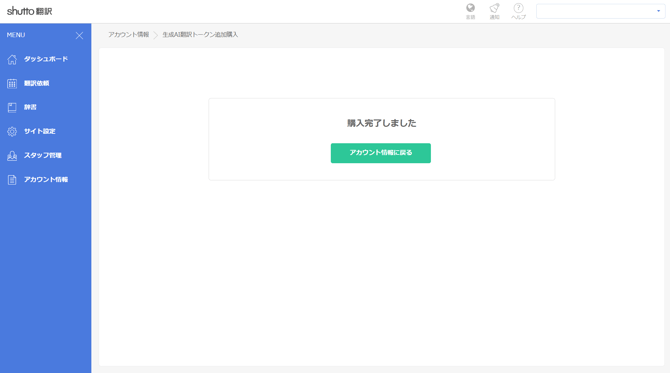This screenshot has width=670, height=373.
Task: Click 購入完了しました heading text
Action: [x=382, y=123]
